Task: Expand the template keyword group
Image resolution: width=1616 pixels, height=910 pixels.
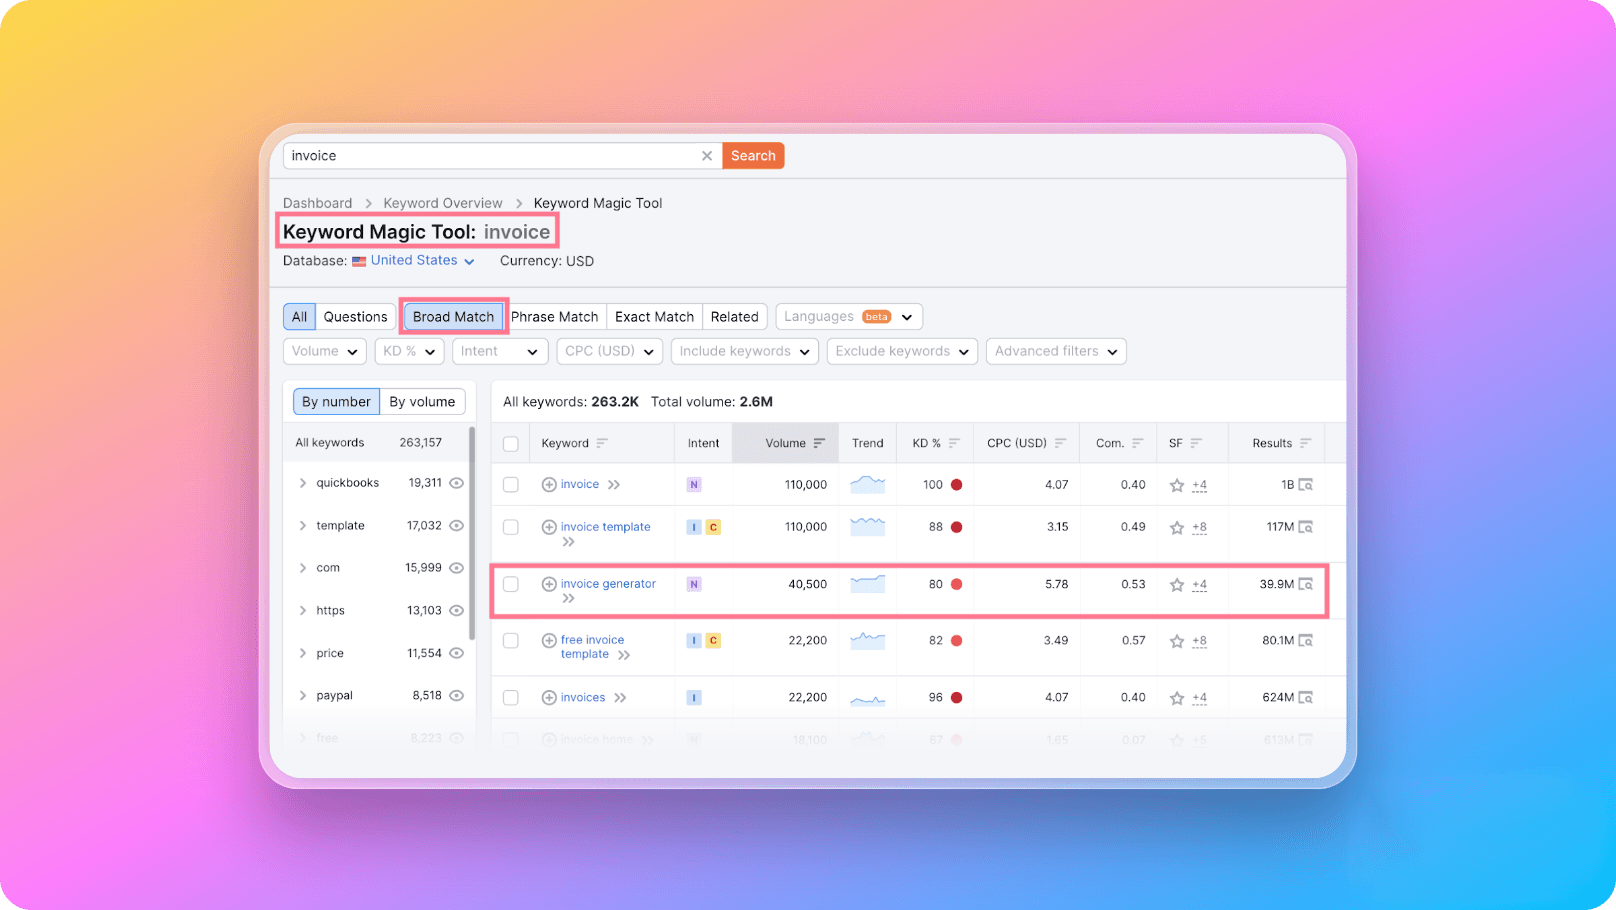Action: 303,526
